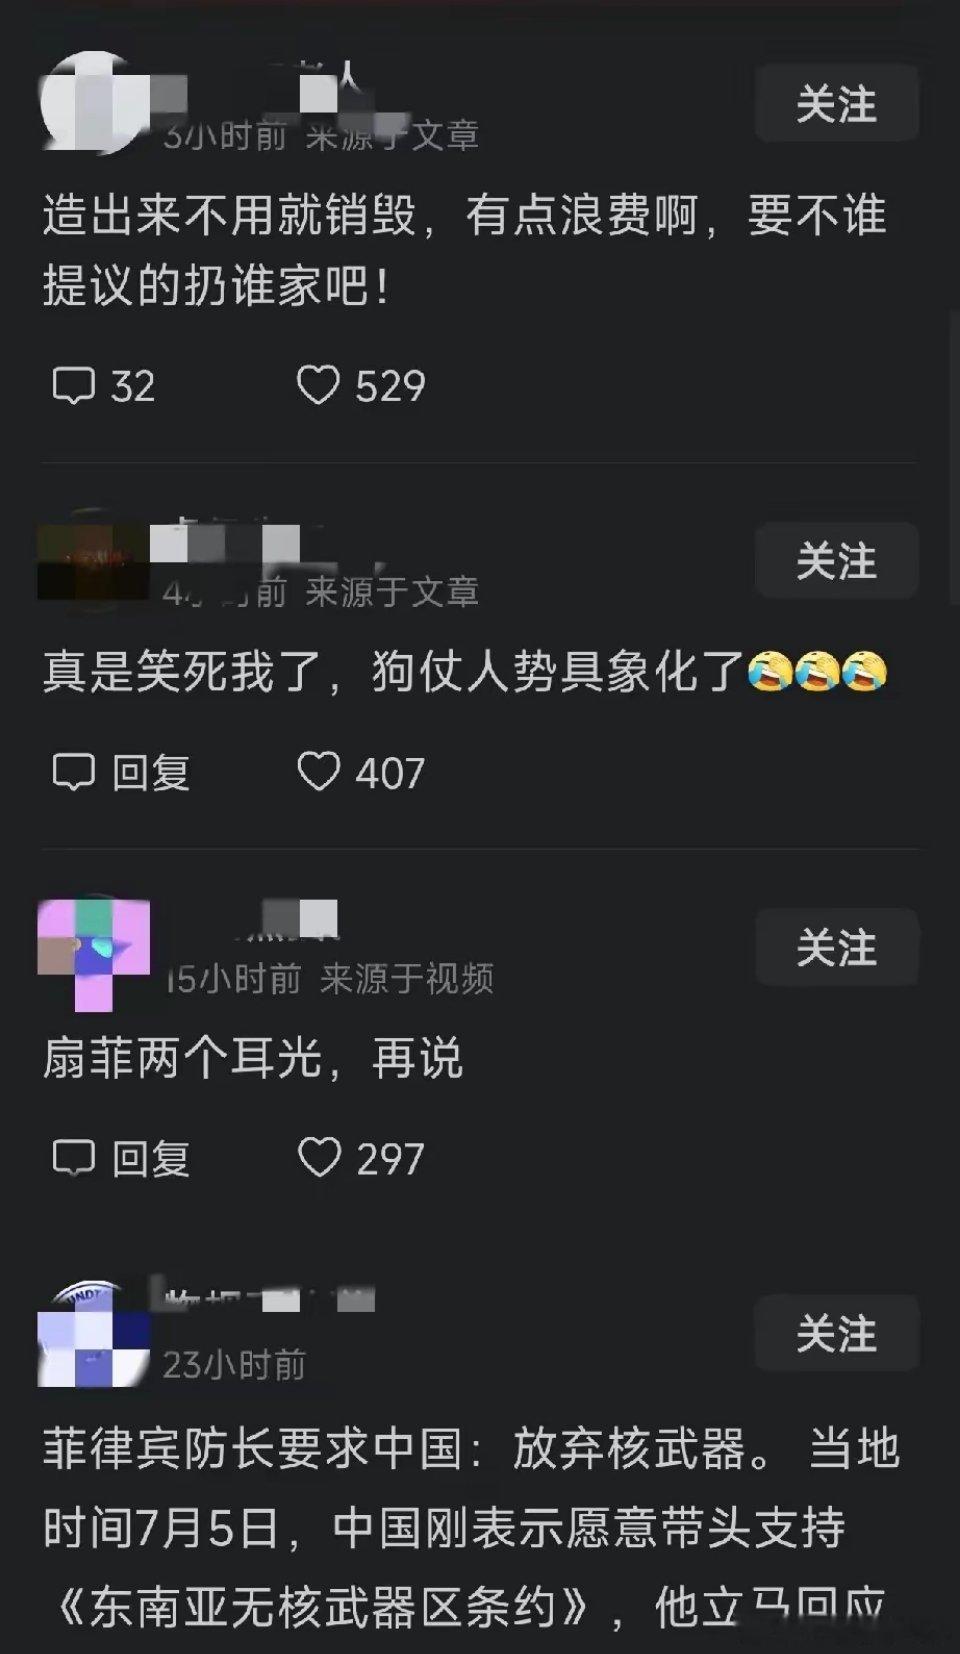Follow the user who posted 23小时前

pos(836,1333)
